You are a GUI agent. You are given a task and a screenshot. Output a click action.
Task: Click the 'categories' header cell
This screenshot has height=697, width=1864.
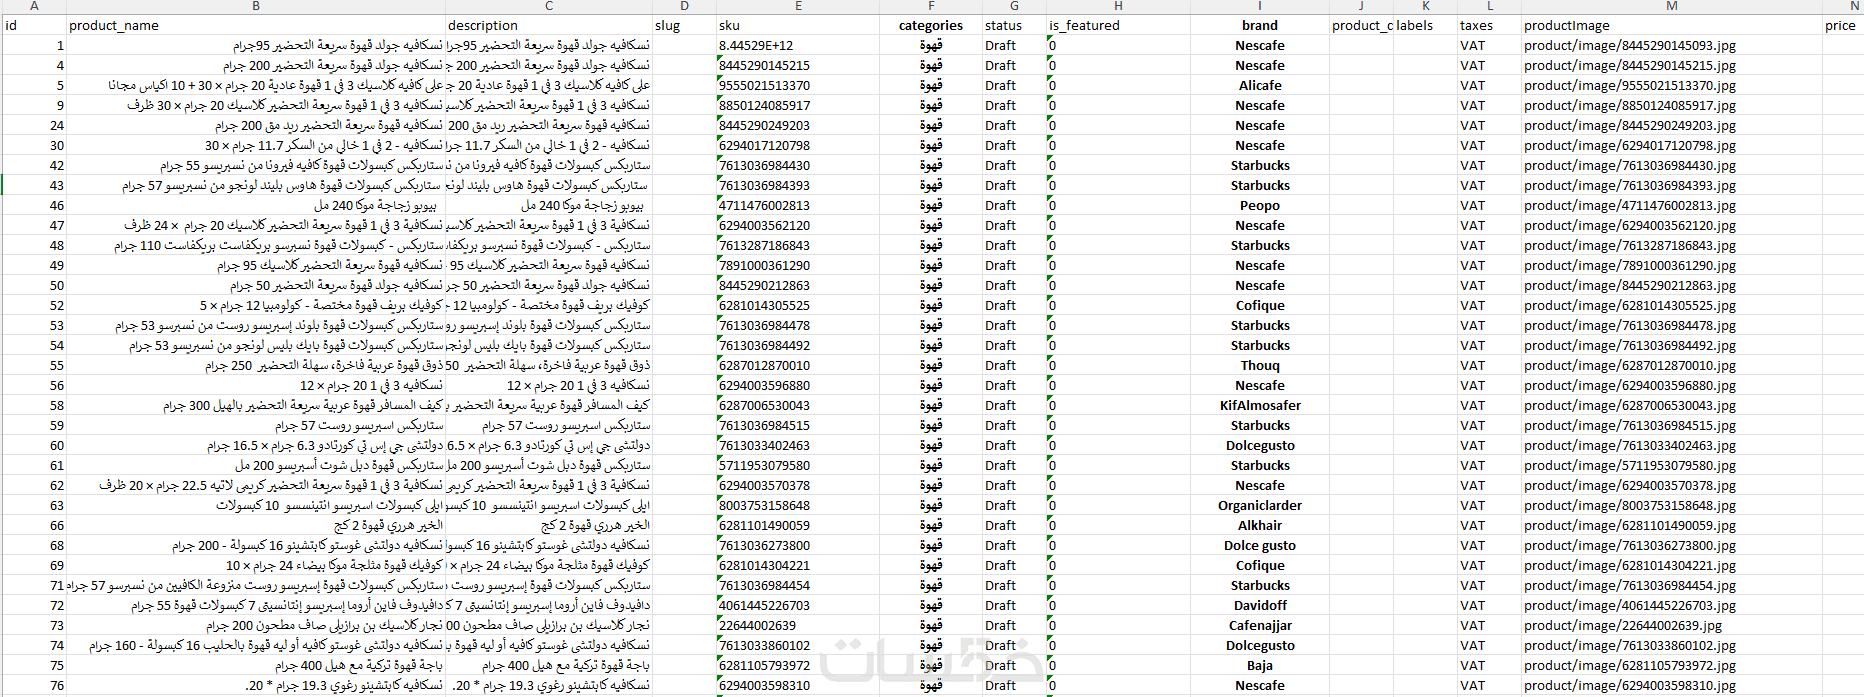coord(931,25)
